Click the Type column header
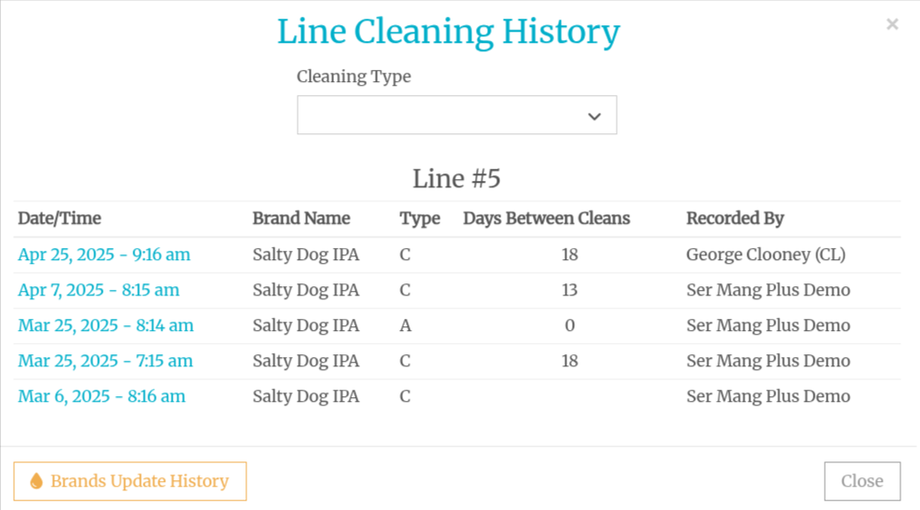The image size is (920, 510). 420,218
